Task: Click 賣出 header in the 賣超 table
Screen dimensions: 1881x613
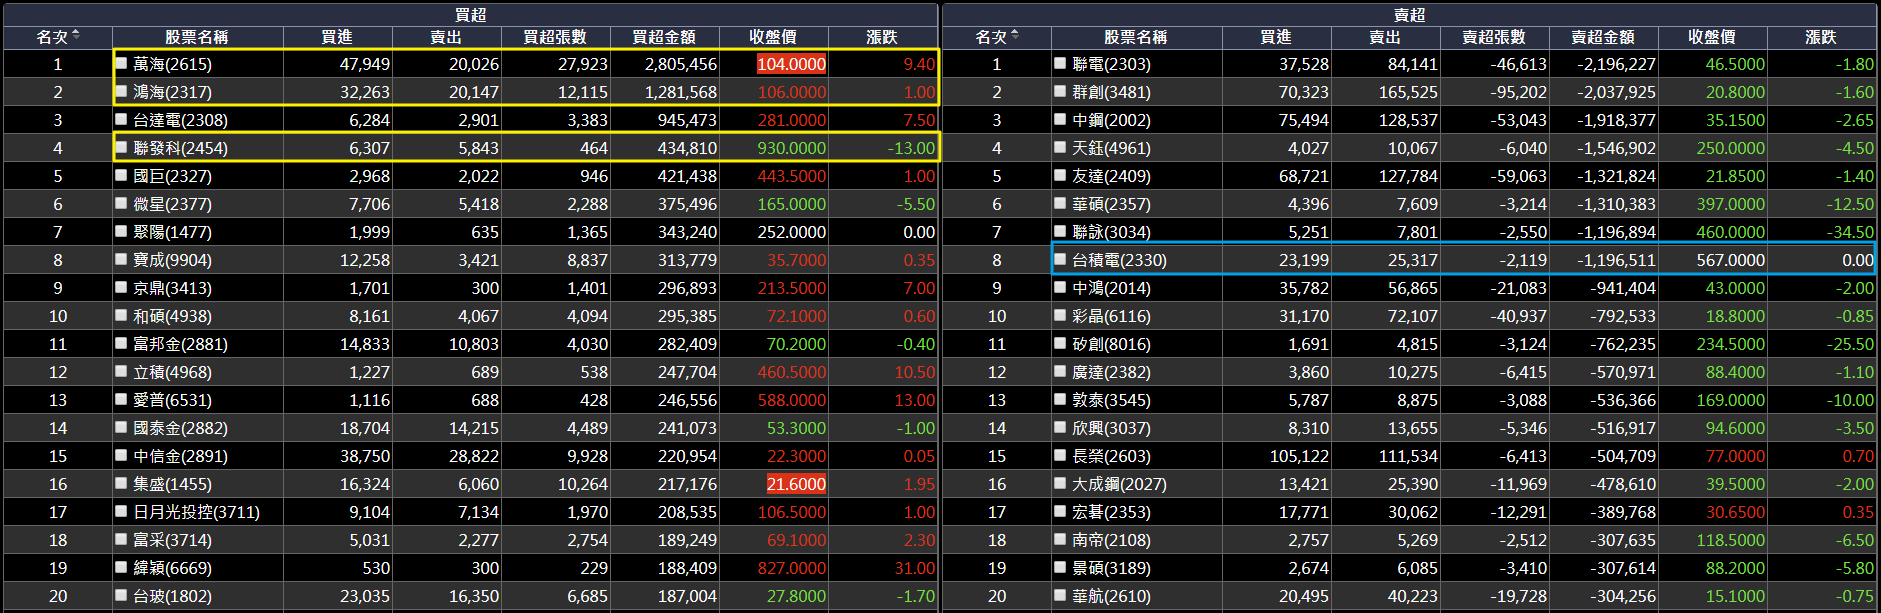Action: point(1385,37)
